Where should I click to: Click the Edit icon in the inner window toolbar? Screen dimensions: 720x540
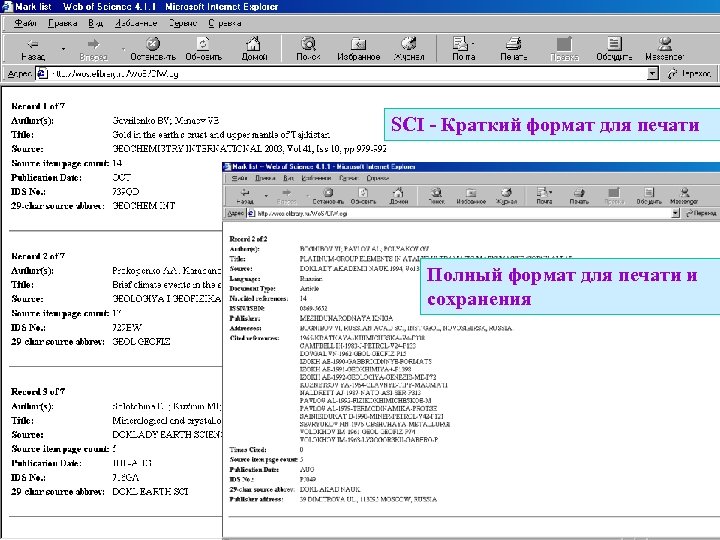[614, 192]
